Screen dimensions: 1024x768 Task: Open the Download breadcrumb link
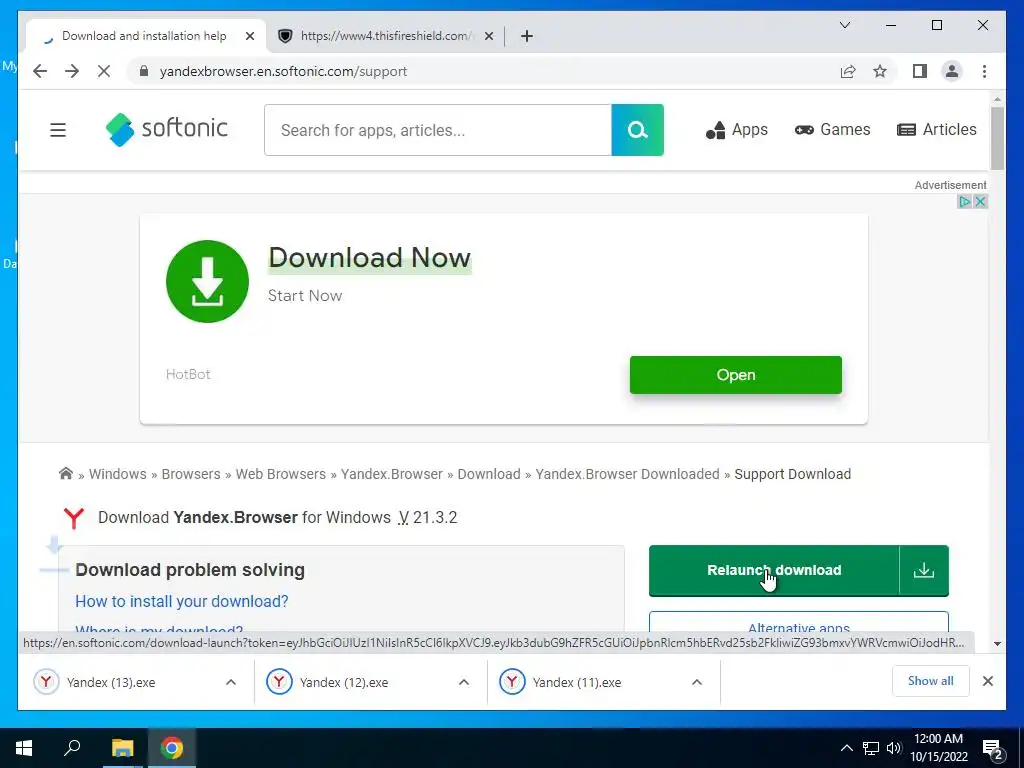(x=489, y=474)
